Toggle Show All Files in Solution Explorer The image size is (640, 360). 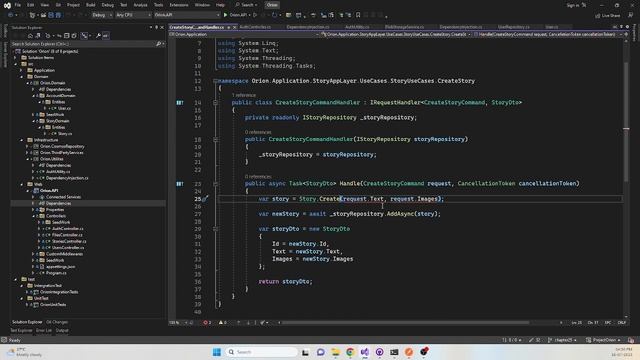pyautogui.click(x=74, y=36)
